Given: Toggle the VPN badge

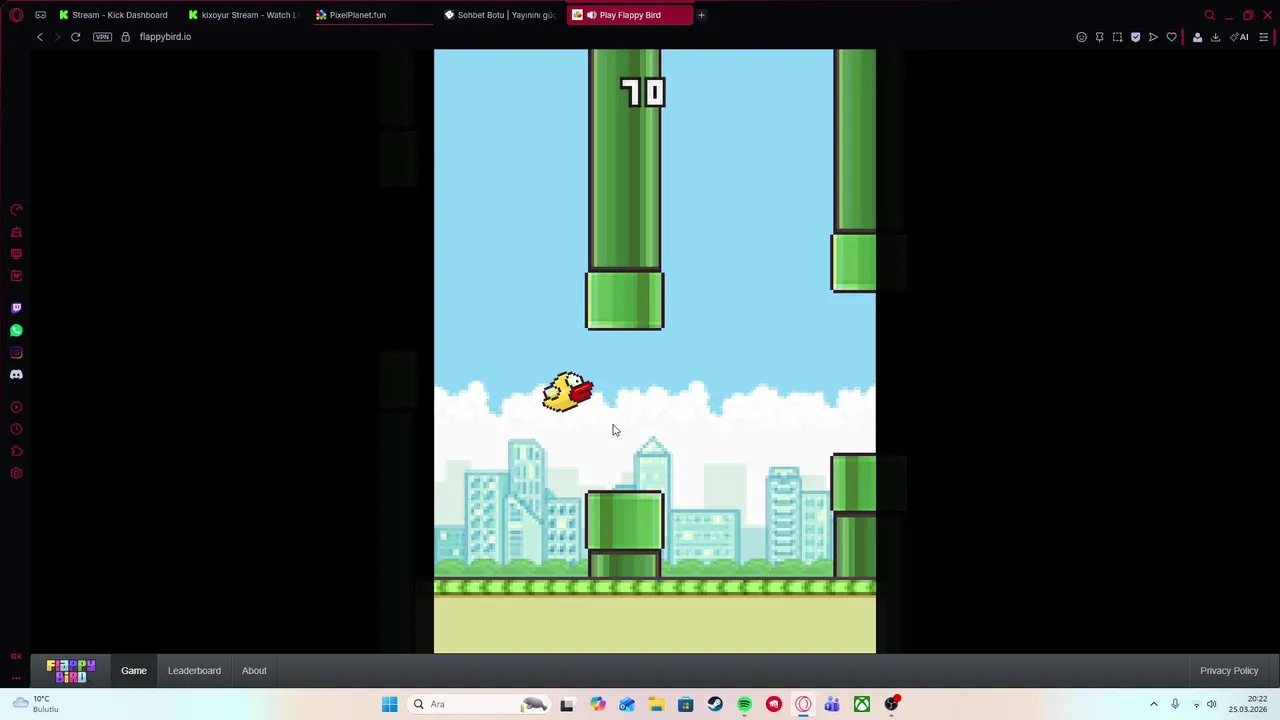Looking at the screenshot, I should coord(102,37).
